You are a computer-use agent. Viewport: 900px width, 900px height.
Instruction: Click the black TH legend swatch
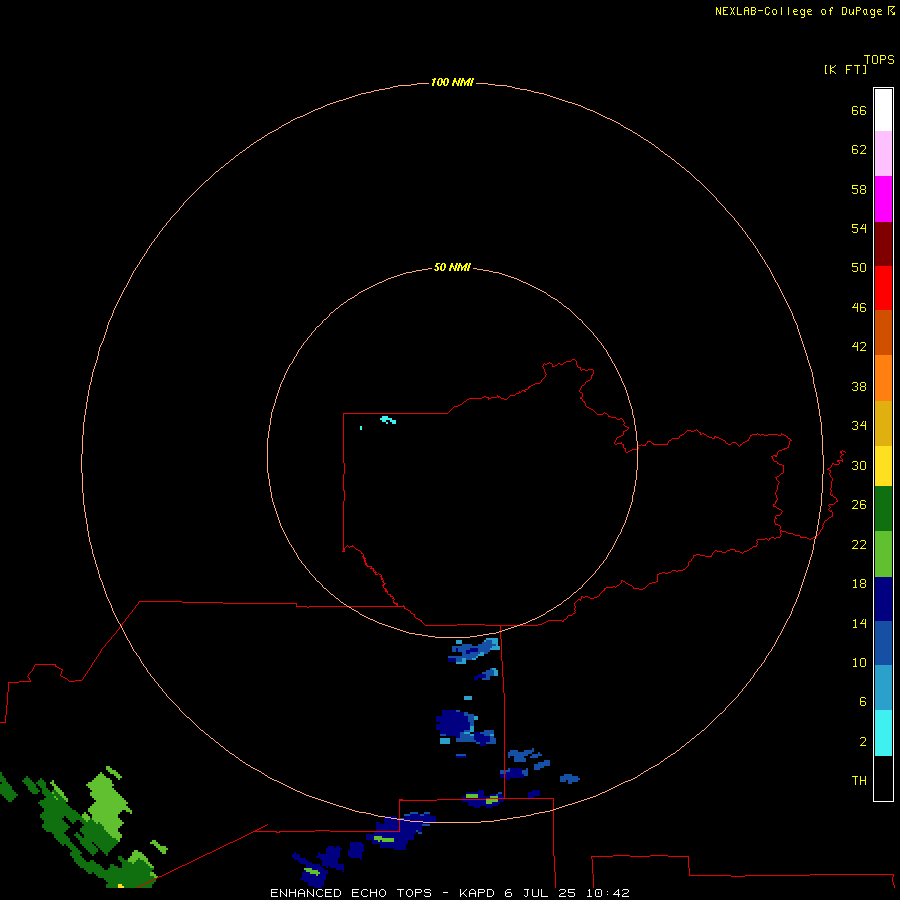(x=883, y=778)
